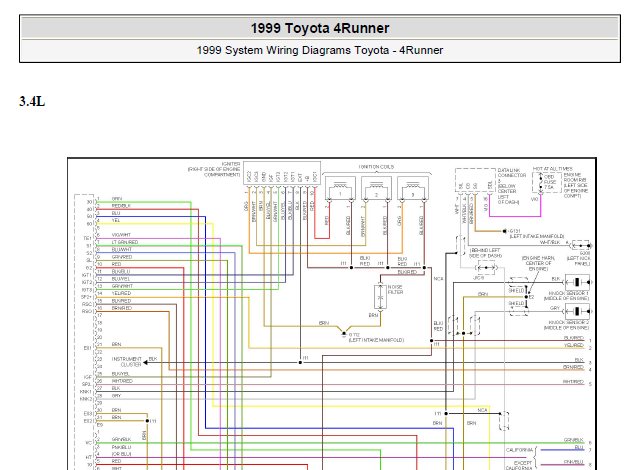Click 'YEL' wire label at pin 4
624x470 pixels.
point(116,220)
